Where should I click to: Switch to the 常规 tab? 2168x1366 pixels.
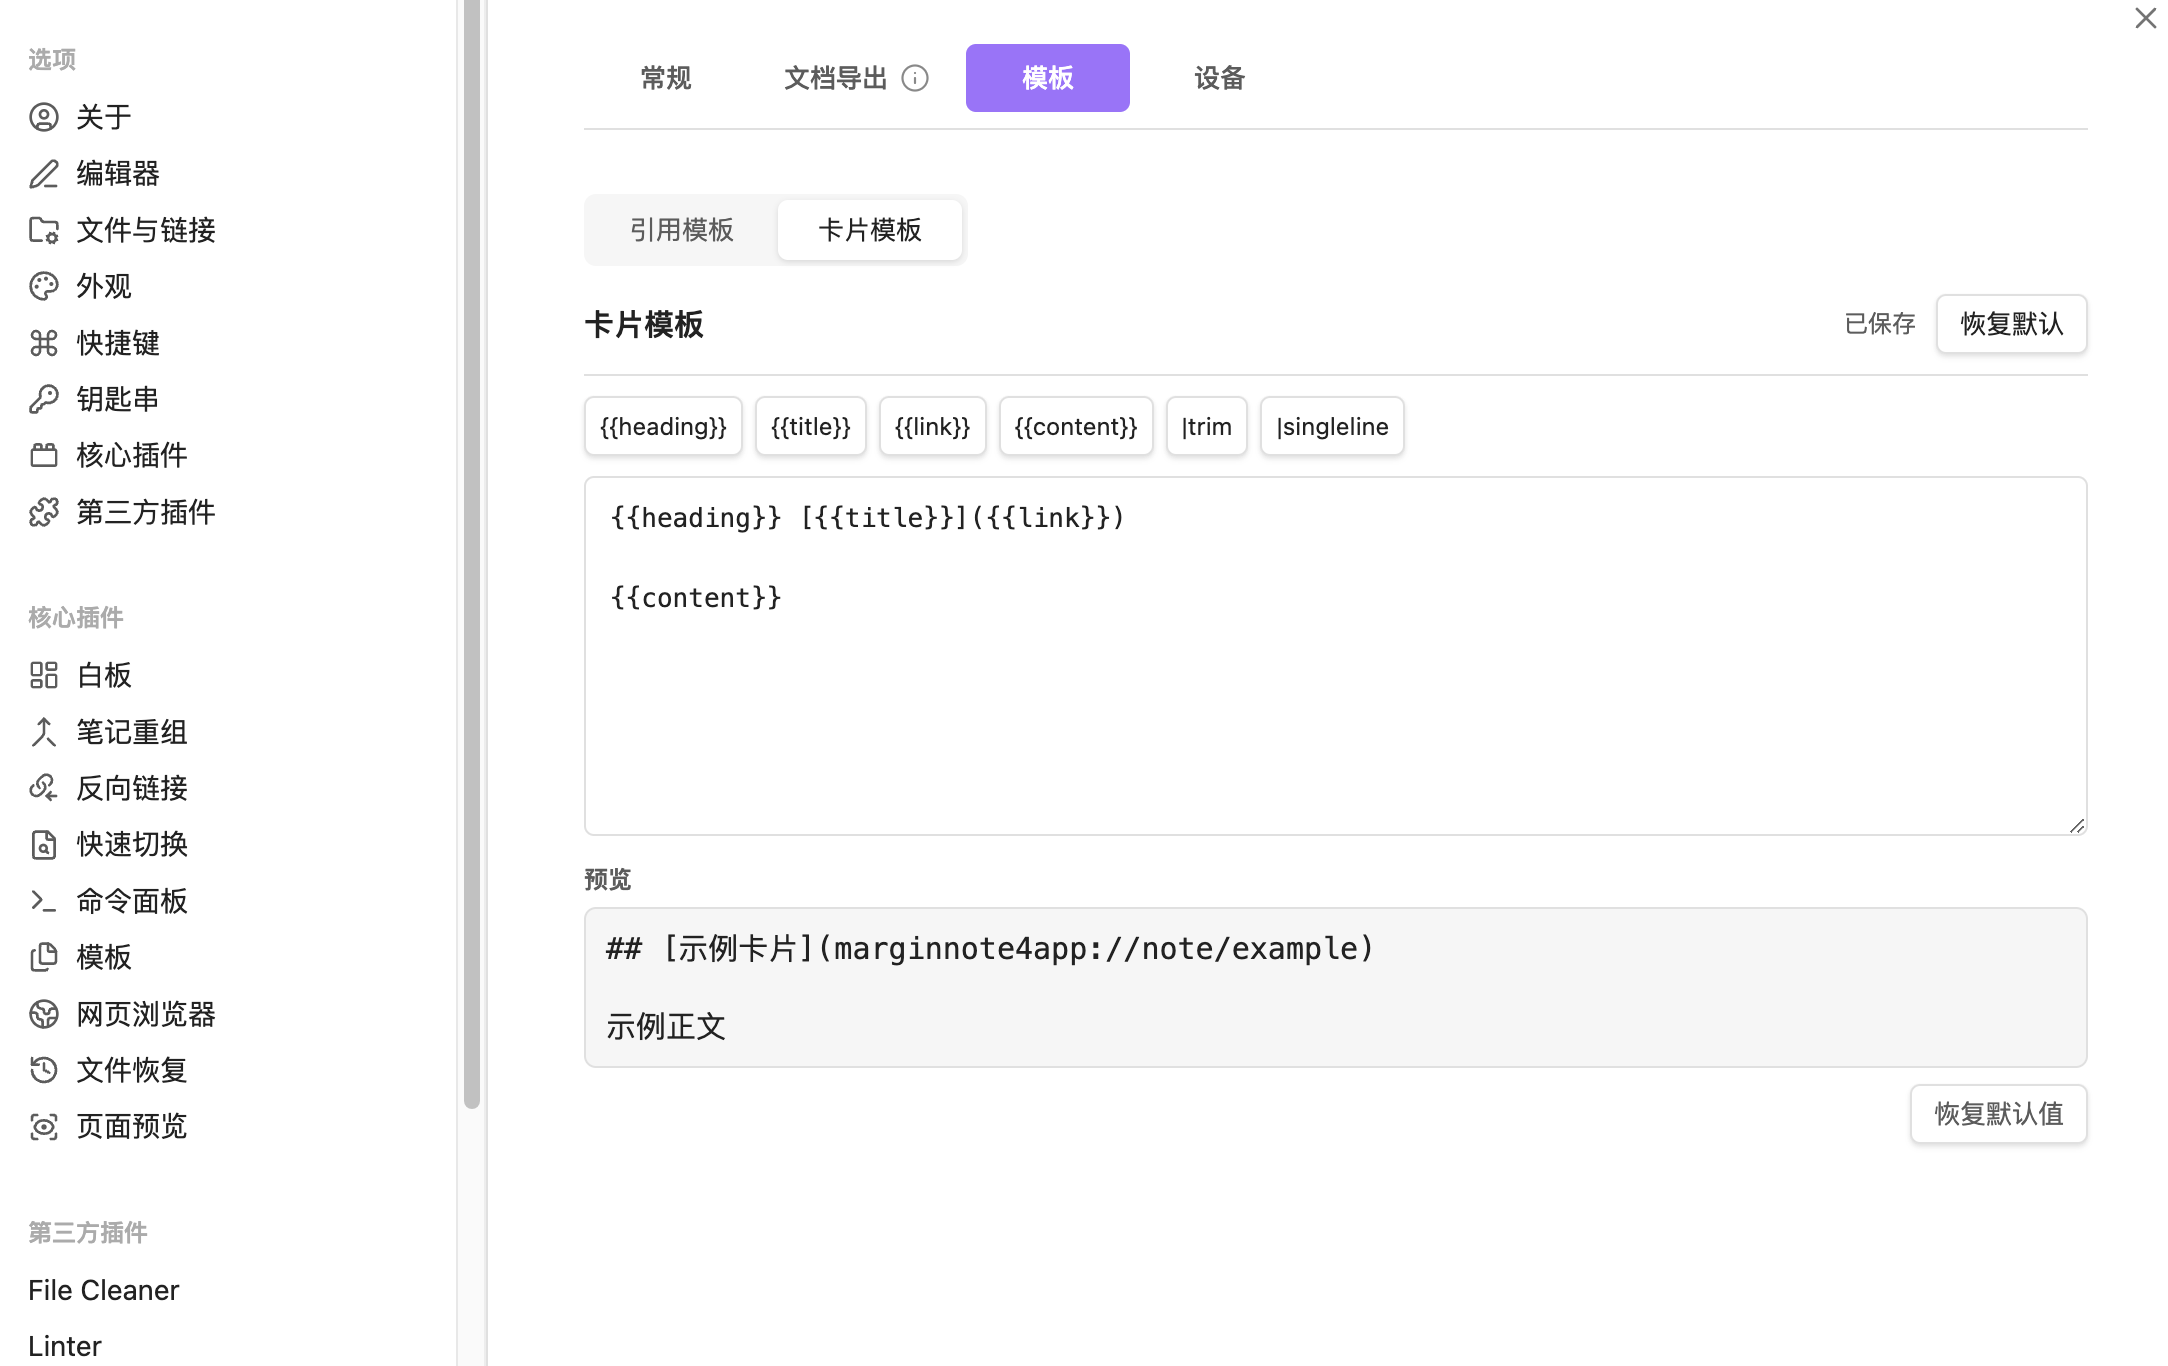[666, 78]
